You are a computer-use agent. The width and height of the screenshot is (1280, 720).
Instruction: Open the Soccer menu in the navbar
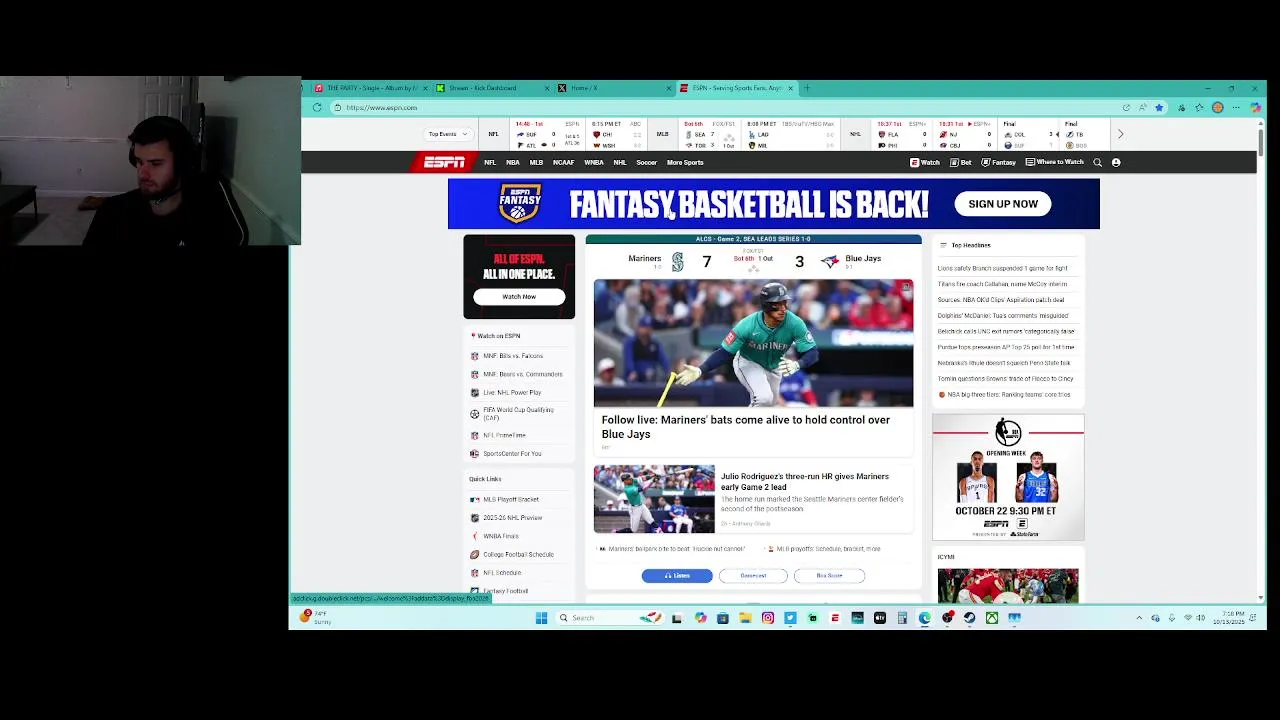(647, 162)
